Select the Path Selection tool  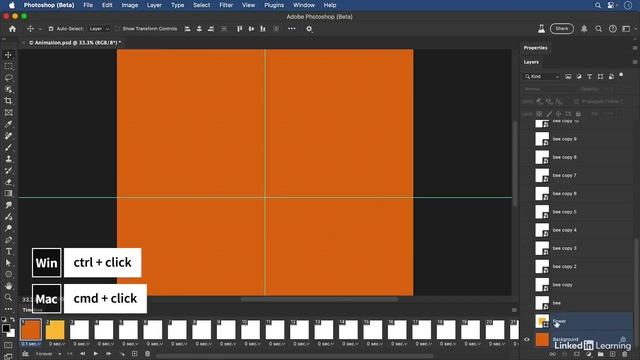tap(9, 263)
